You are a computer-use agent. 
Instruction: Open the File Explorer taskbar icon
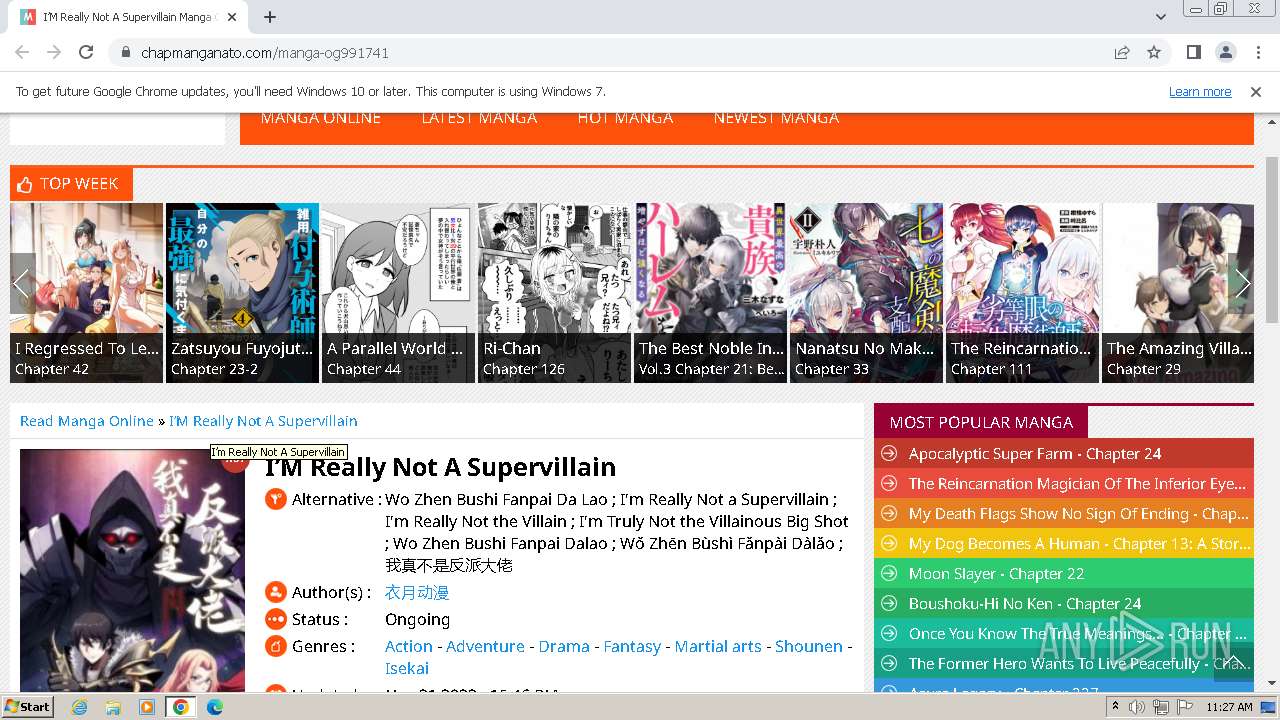(113, 707)
